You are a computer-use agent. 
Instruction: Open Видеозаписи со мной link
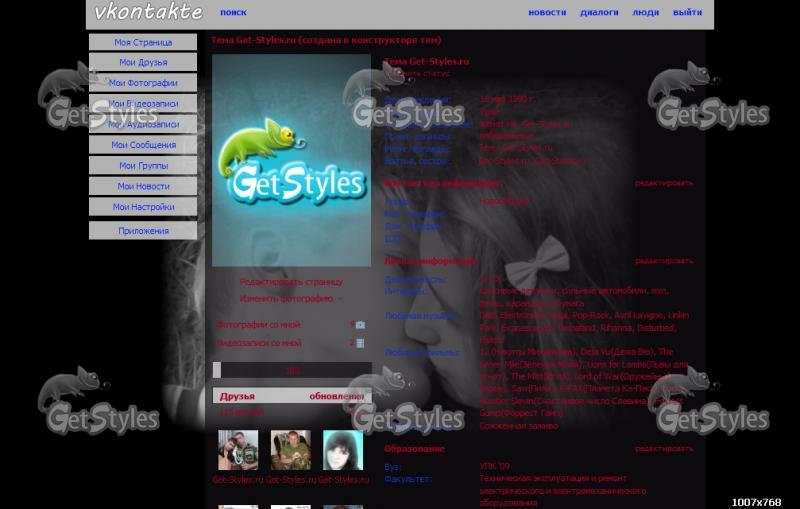(259, 343)
